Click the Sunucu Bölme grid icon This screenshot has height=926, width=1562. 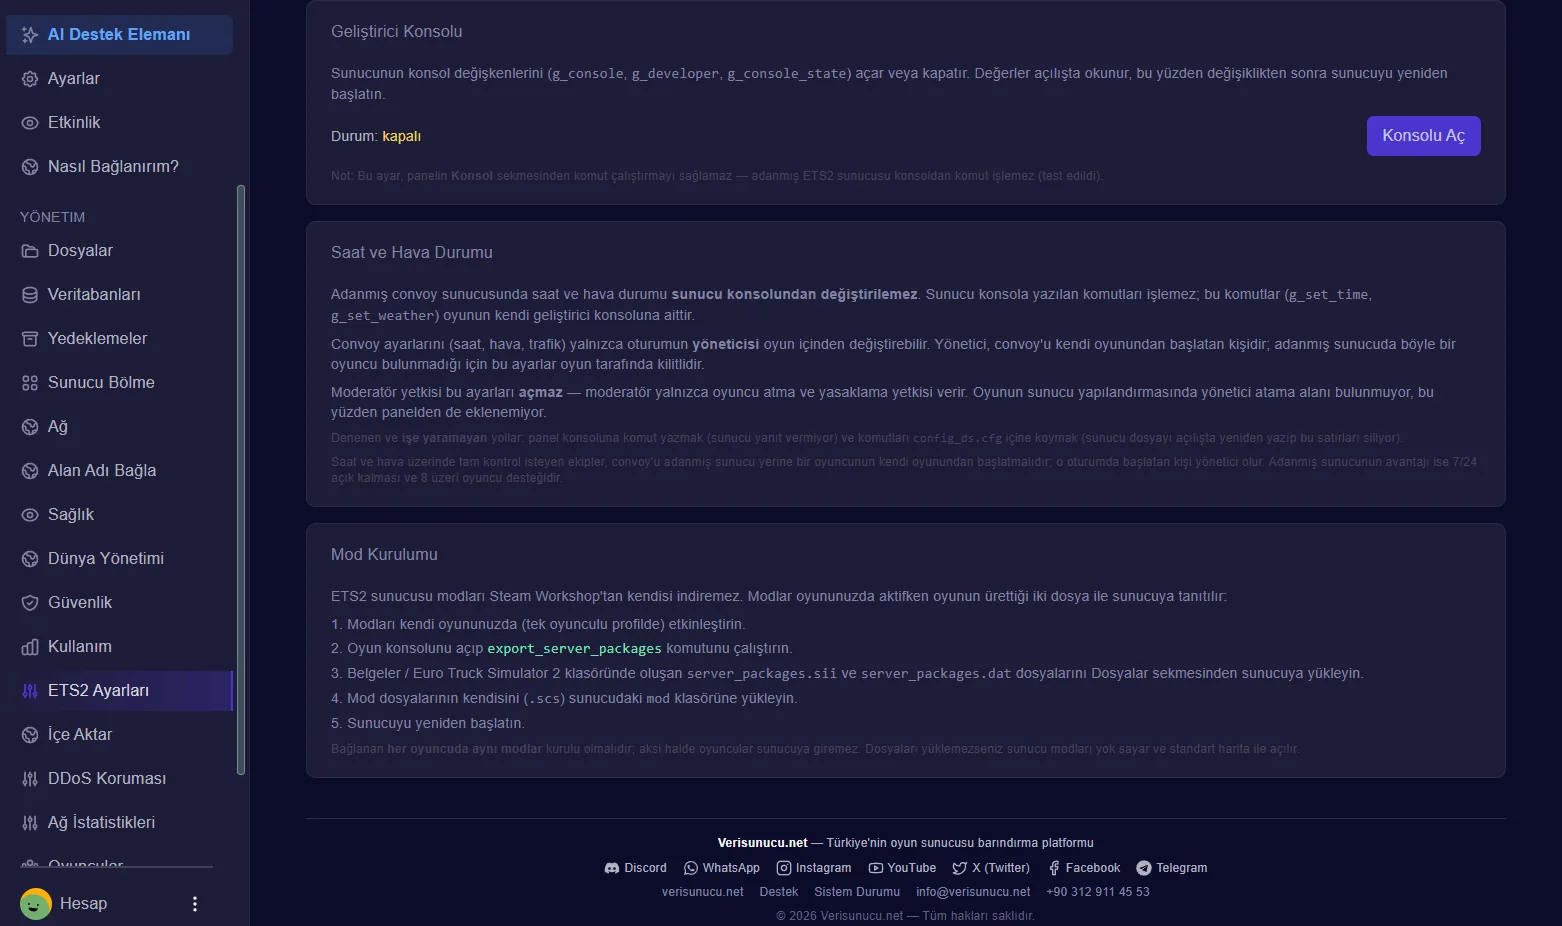30,383
